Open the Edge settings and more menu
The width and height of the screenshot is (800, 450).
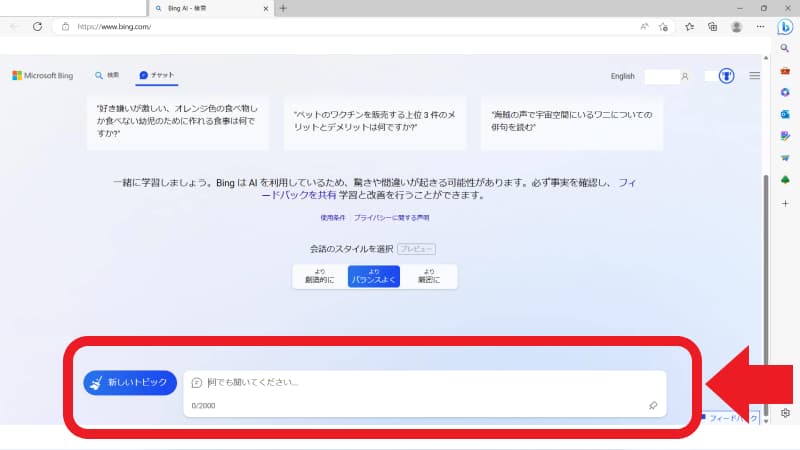click(760, 27)
